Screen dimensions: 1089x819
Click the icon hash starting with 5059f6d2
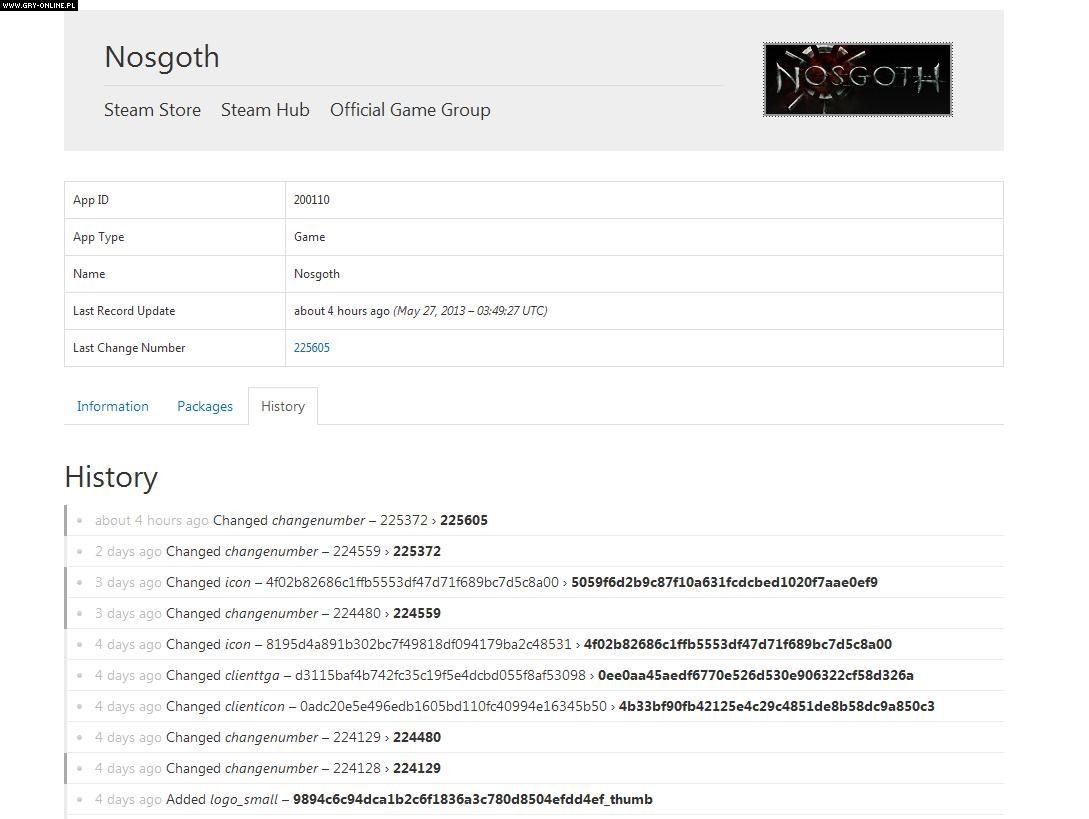pyautogui.click(x=723, y=582)
